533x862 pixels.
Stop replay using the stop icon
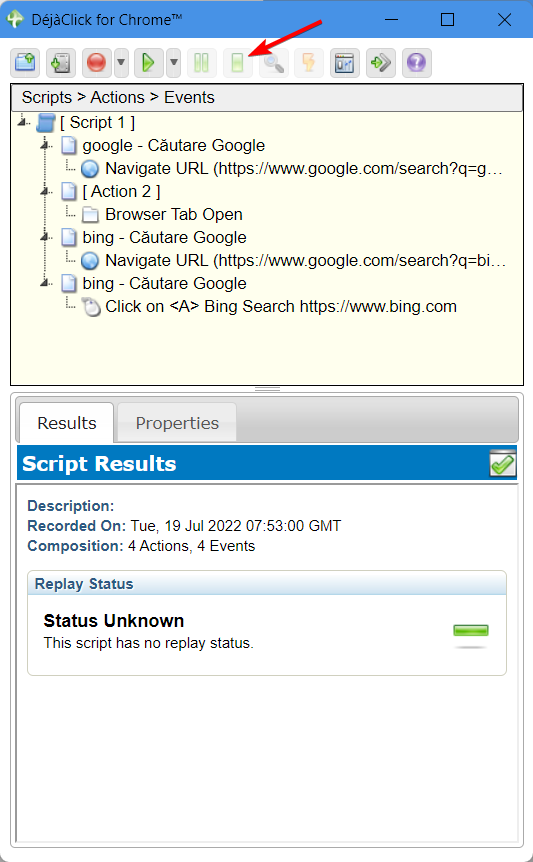tap(237, 63)
